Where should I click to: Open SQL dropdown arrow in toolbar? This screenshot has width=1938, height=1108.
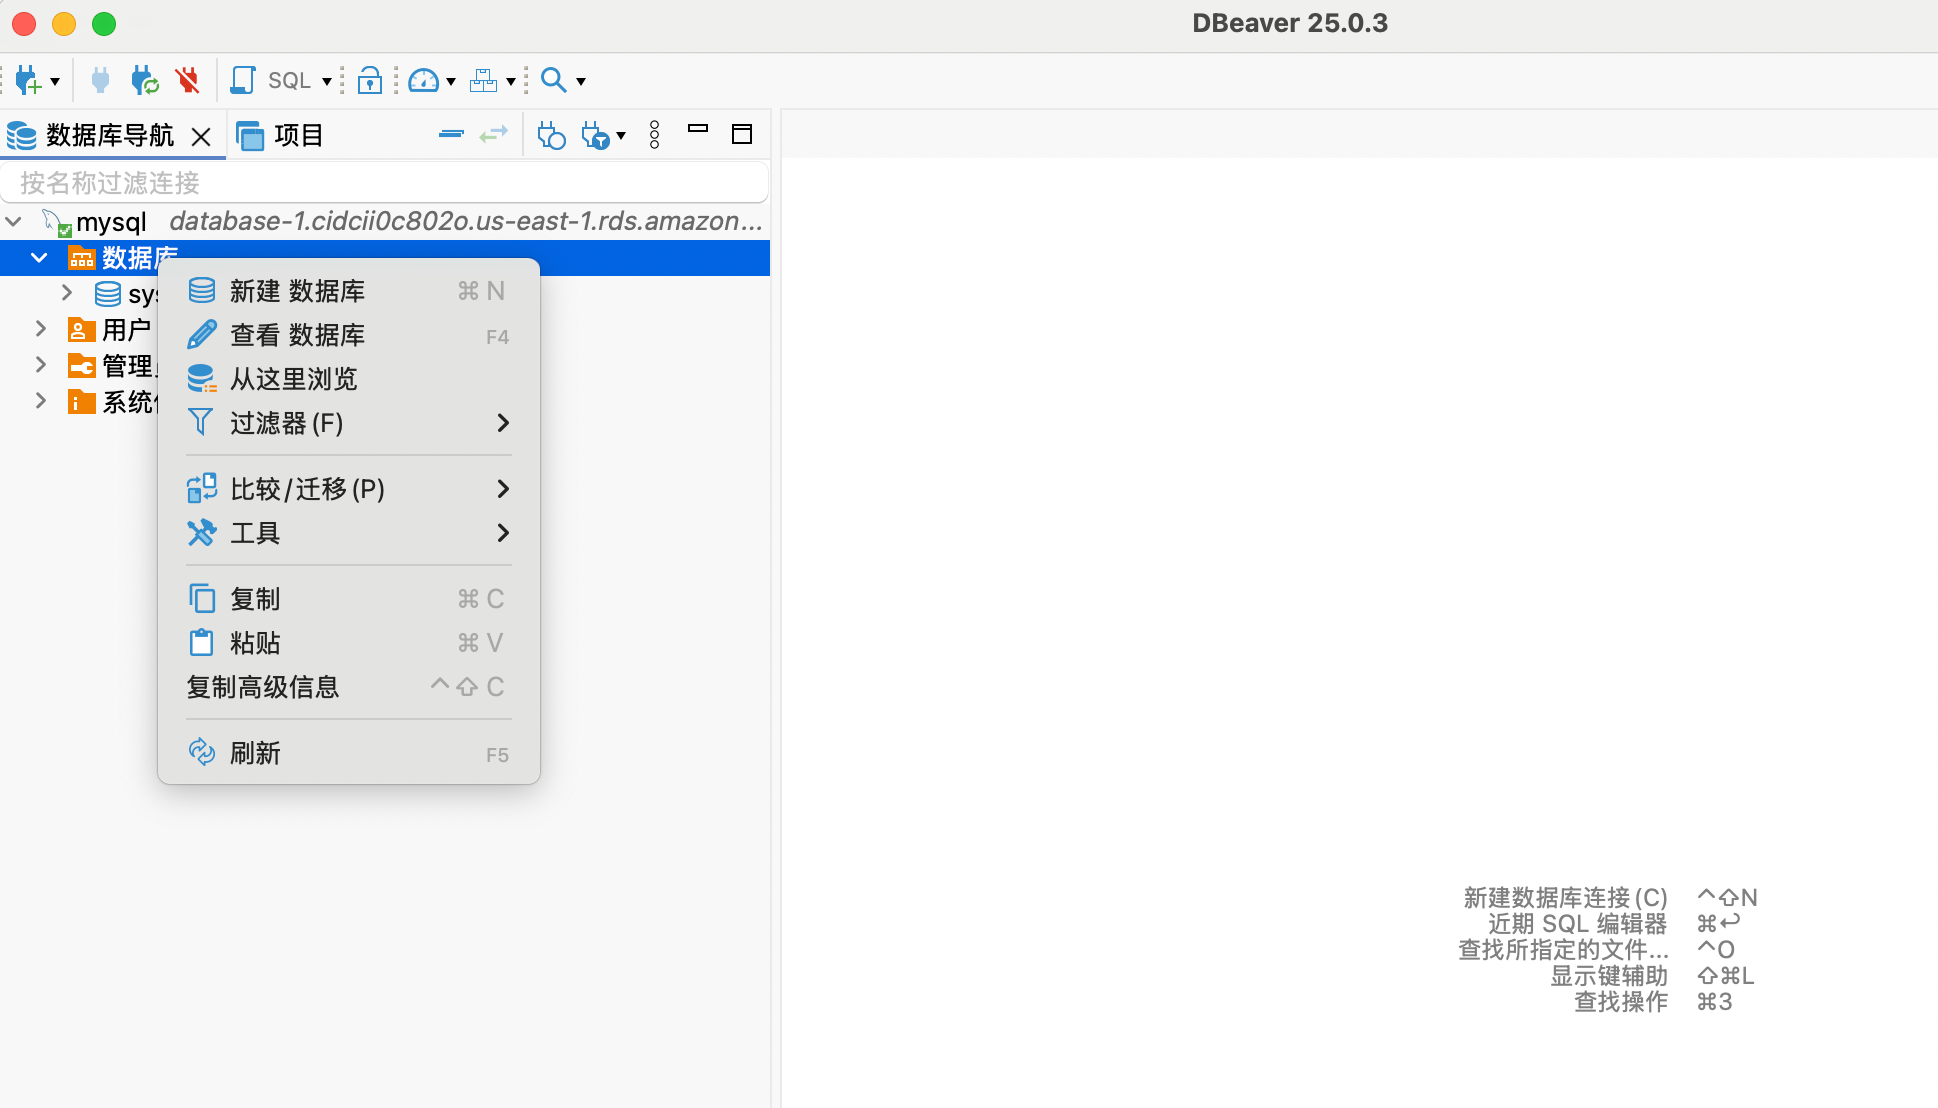[327, 81]
